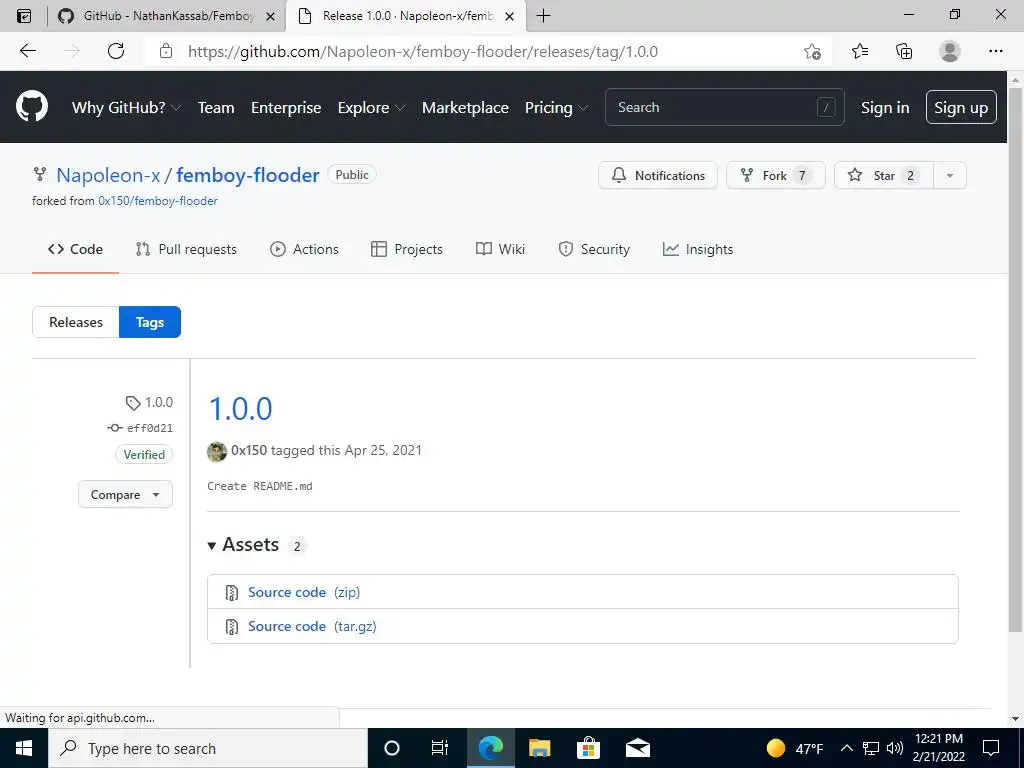This screenshot has height=768, width=1024.
Task: Click the eff0d21 commit hash
Action: click(150, 428)
